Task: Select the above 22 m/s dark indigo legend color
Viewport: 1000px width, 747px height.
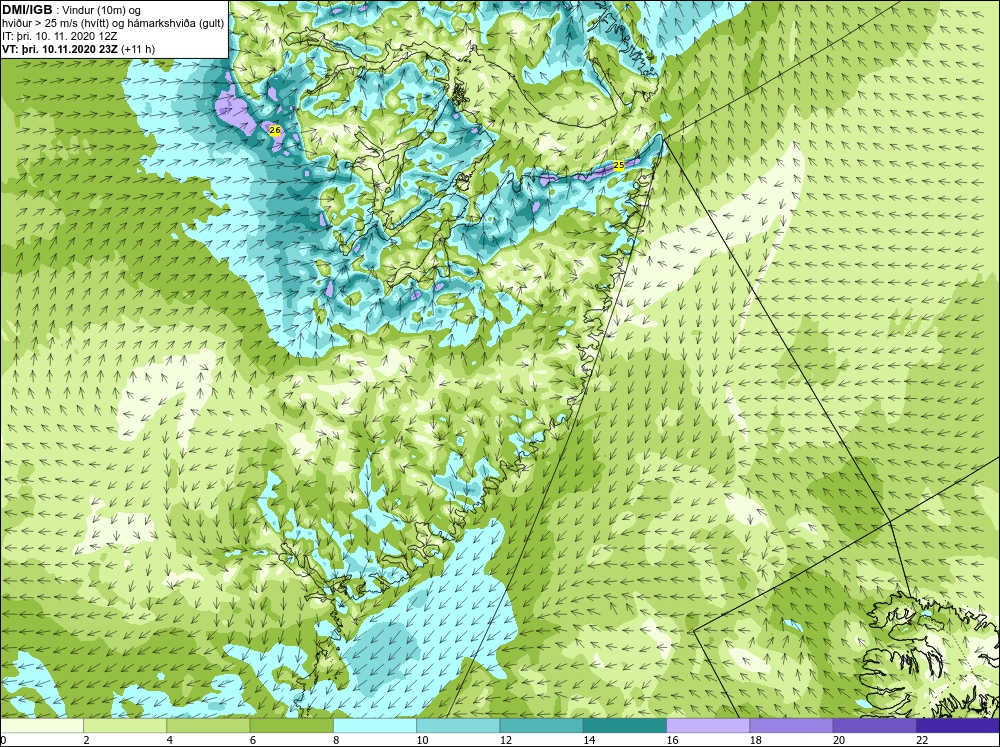Action: pyautogui.click(x=958, y=726)
